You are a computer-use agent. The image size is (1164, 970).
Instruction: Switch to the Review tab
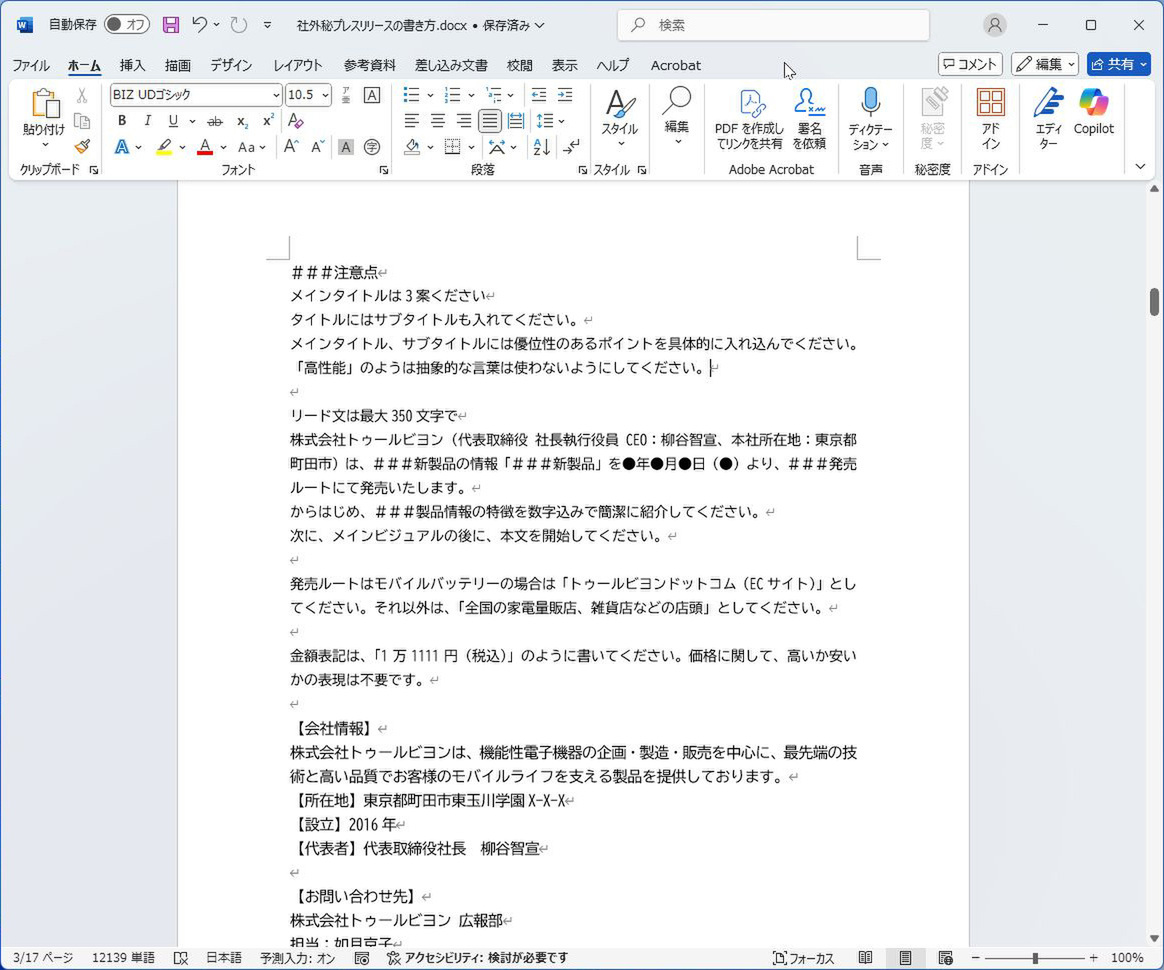point(519,65)
